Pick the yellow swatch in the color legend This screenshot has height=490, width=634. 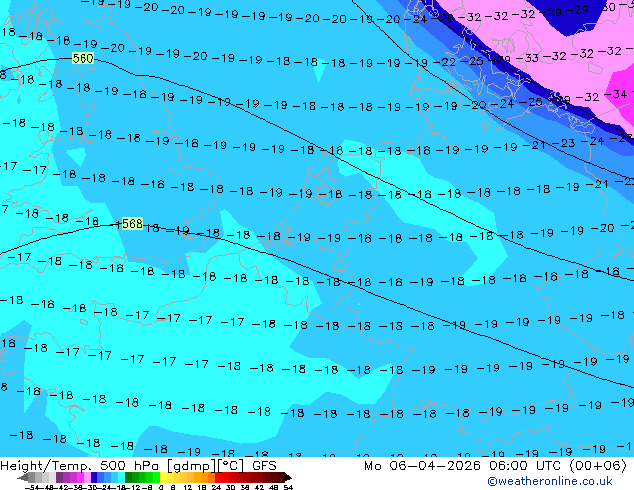(x=163, y=478)
